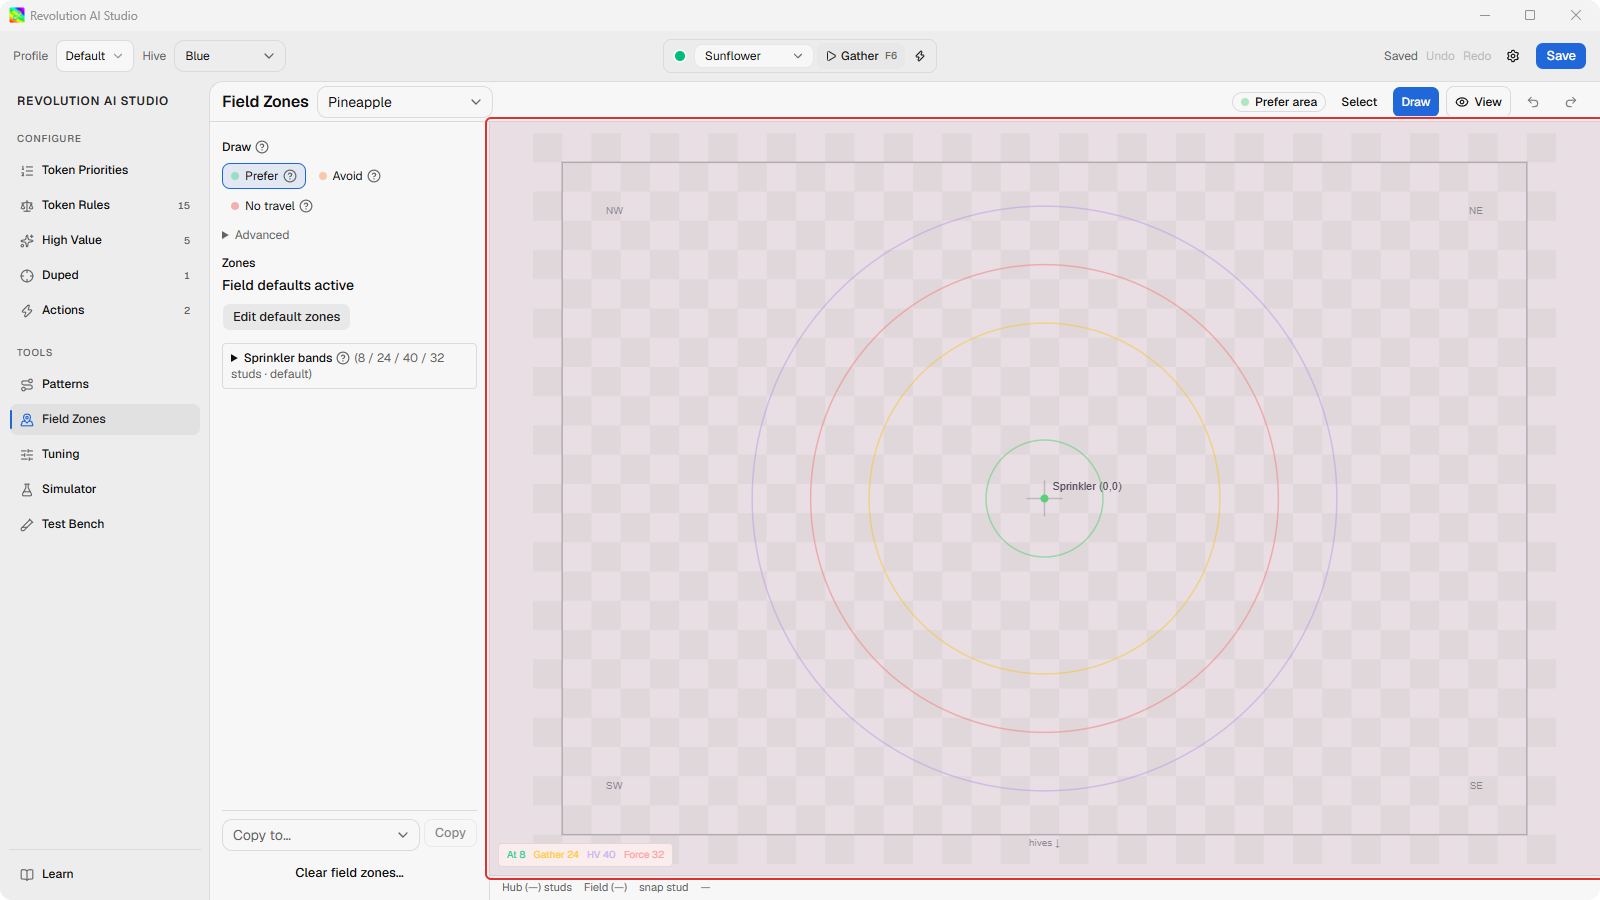The height and width of the screenshot is (900, 1600).
Task: Click the Copy button
Action: [450, 833]
